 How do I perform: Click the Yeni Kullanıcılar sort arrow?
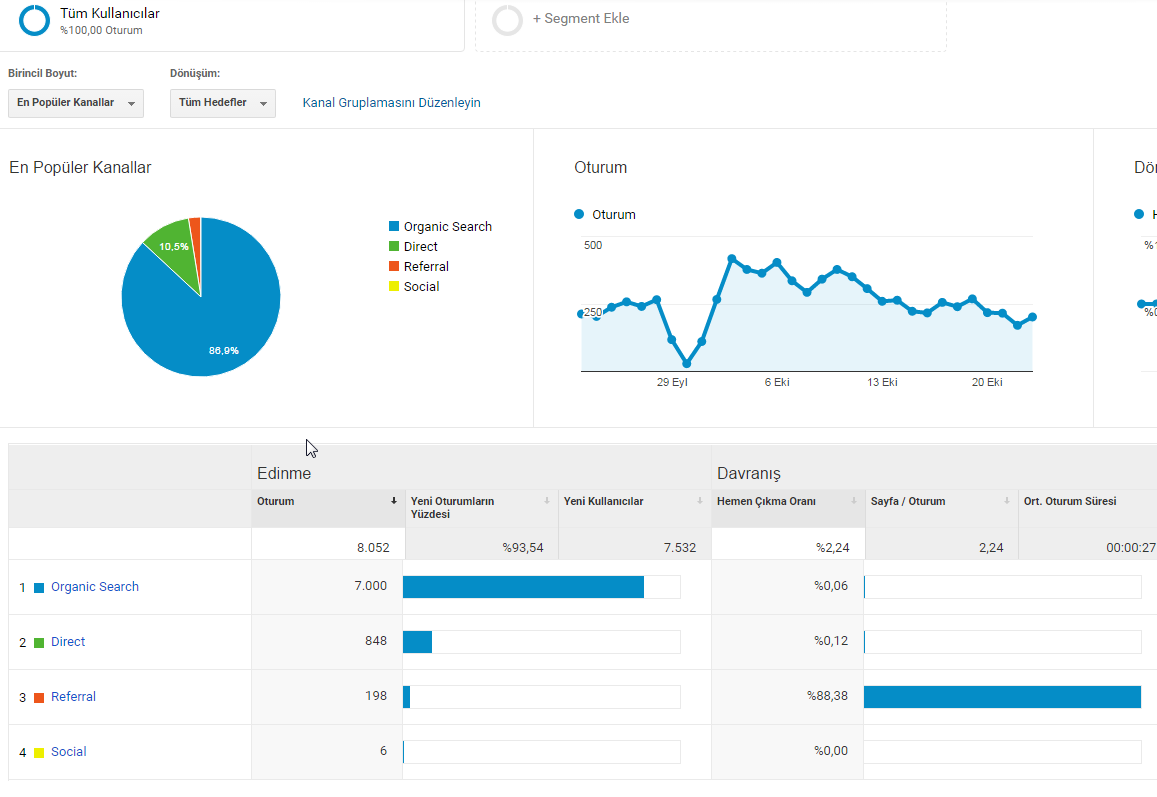click(x=700, y=501)
